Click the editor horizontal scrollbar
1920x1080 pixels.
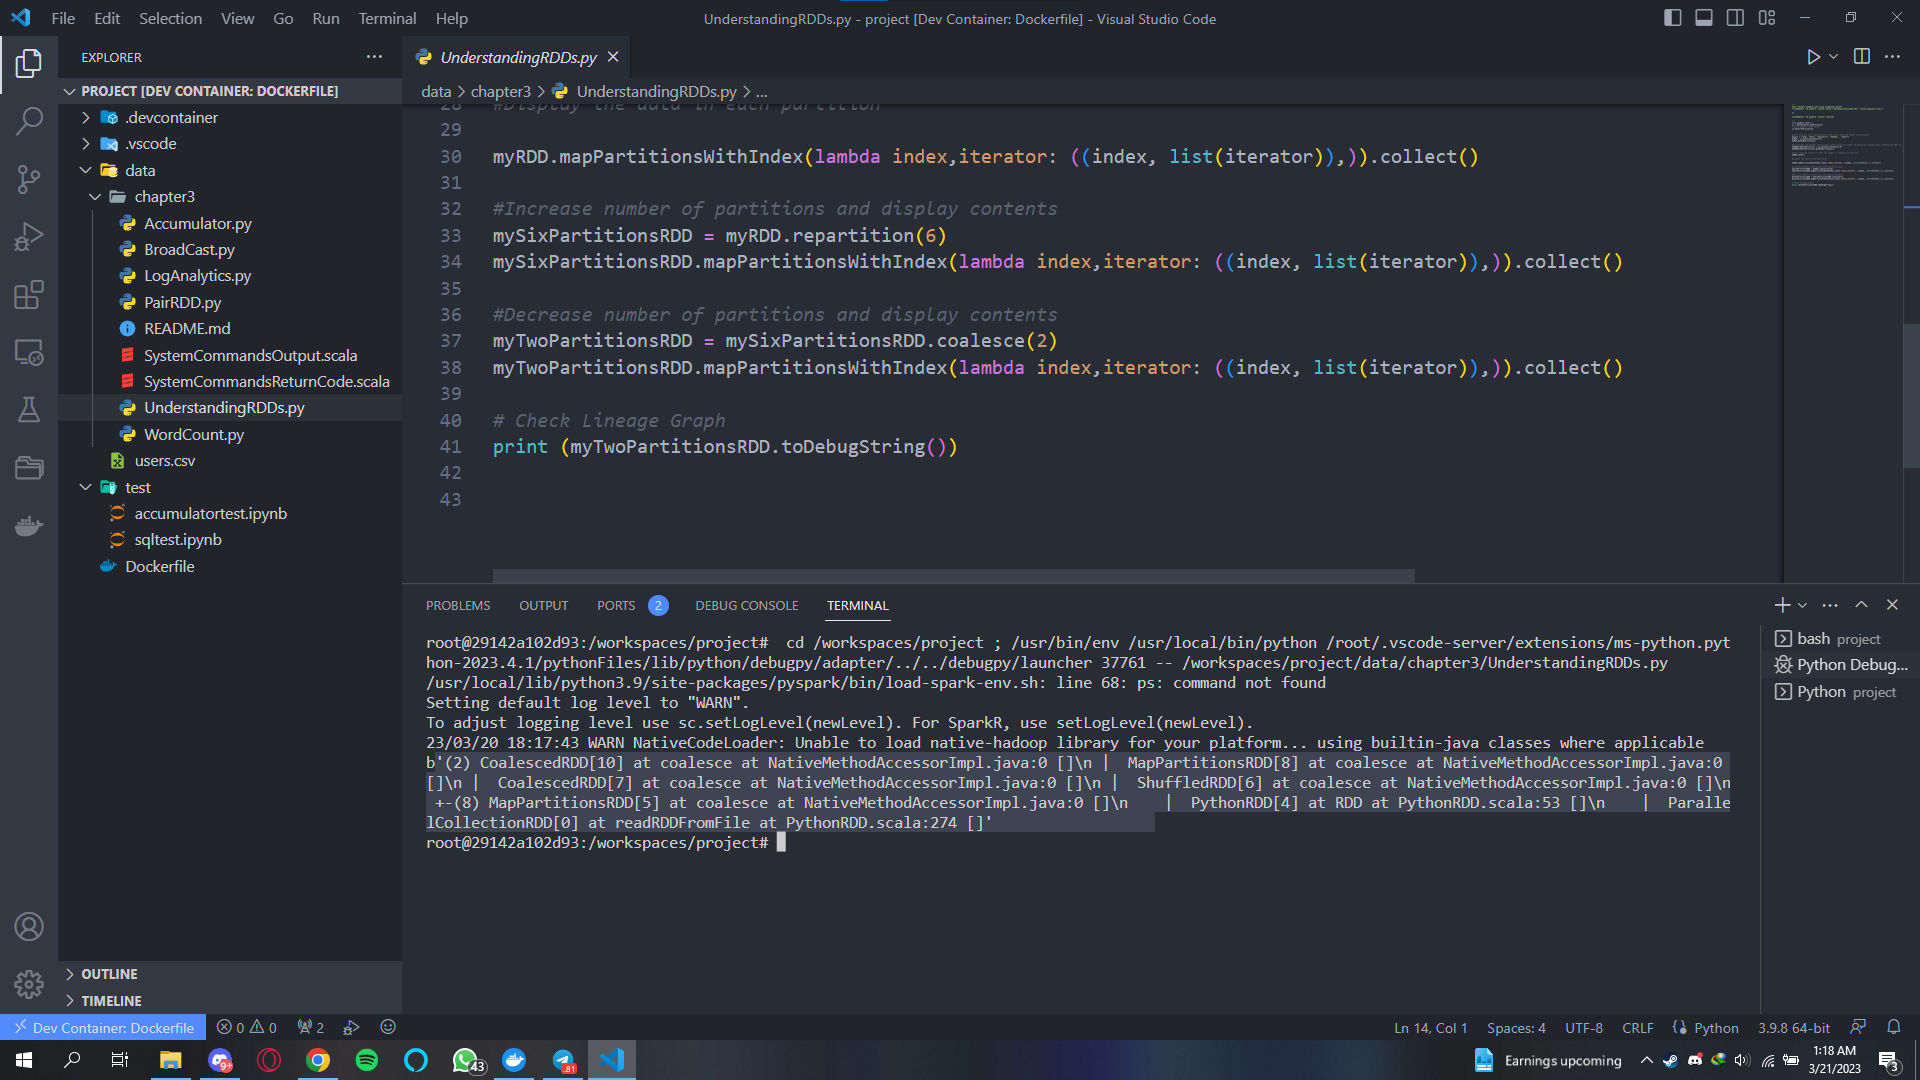(953, 576)
